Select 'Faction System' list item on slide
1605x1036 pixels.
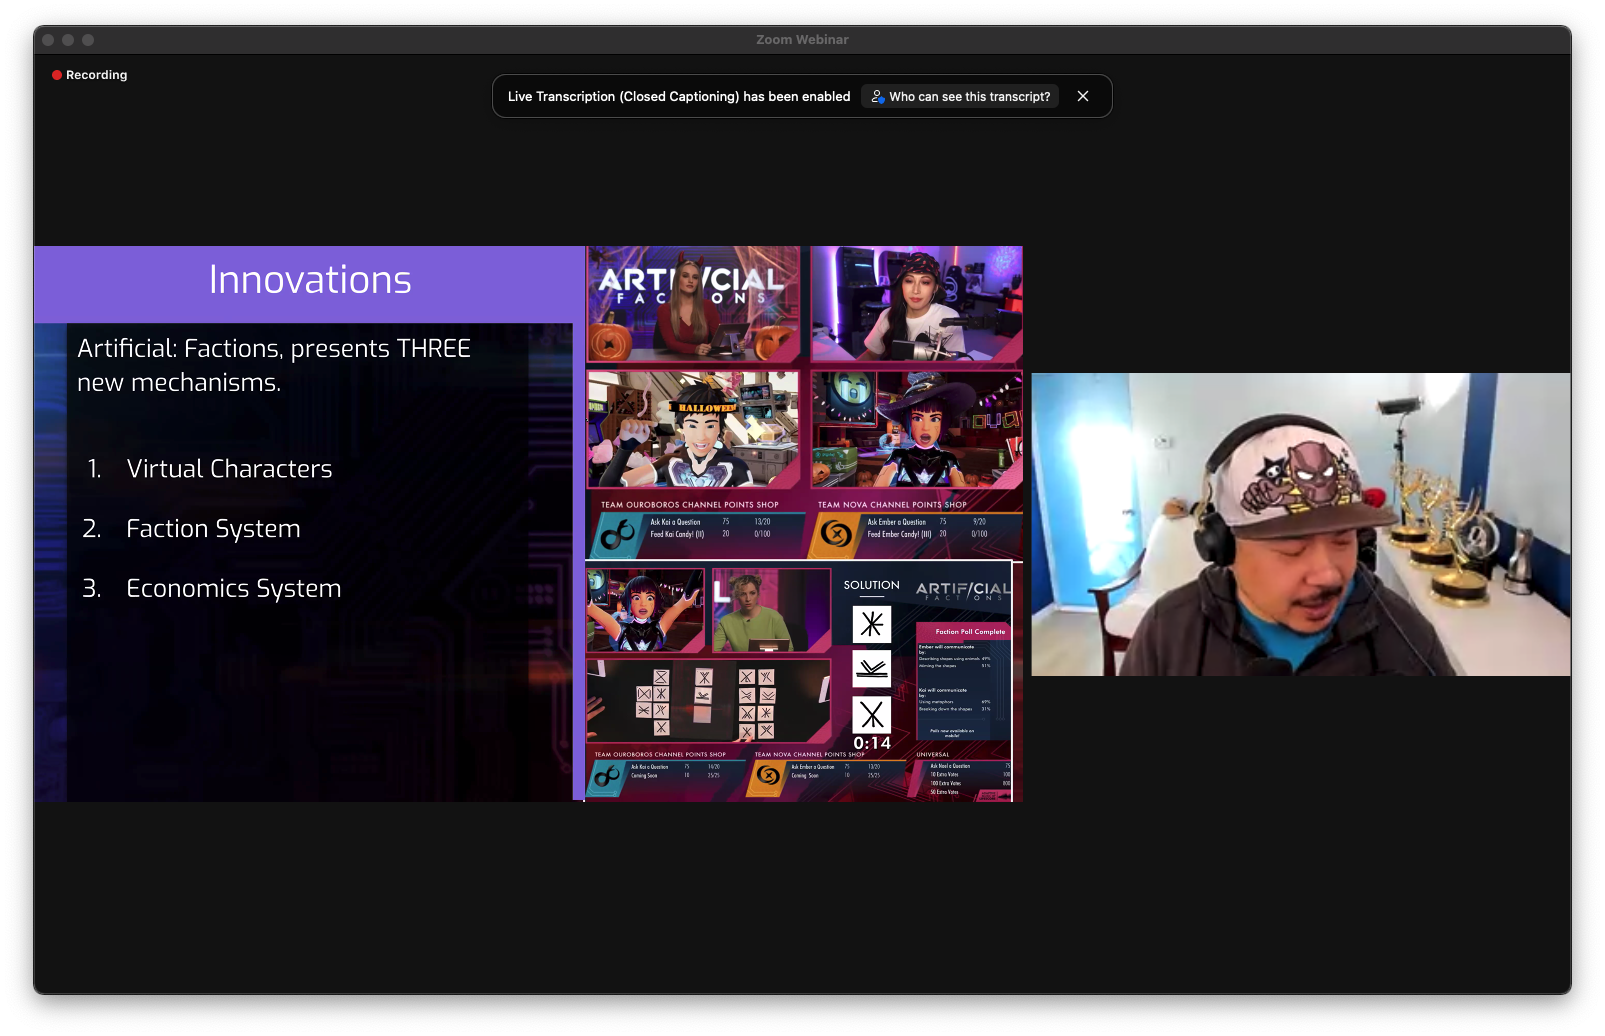(x=213, y=529)
